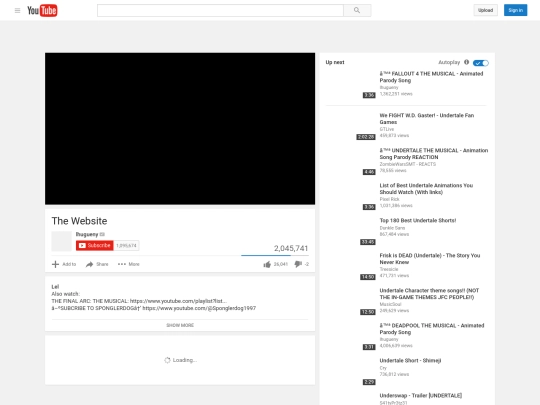This screenshot has width=540, height=405.
Task: Click the Up next heading
Action: pyautogui.click(x=335, y=62)
